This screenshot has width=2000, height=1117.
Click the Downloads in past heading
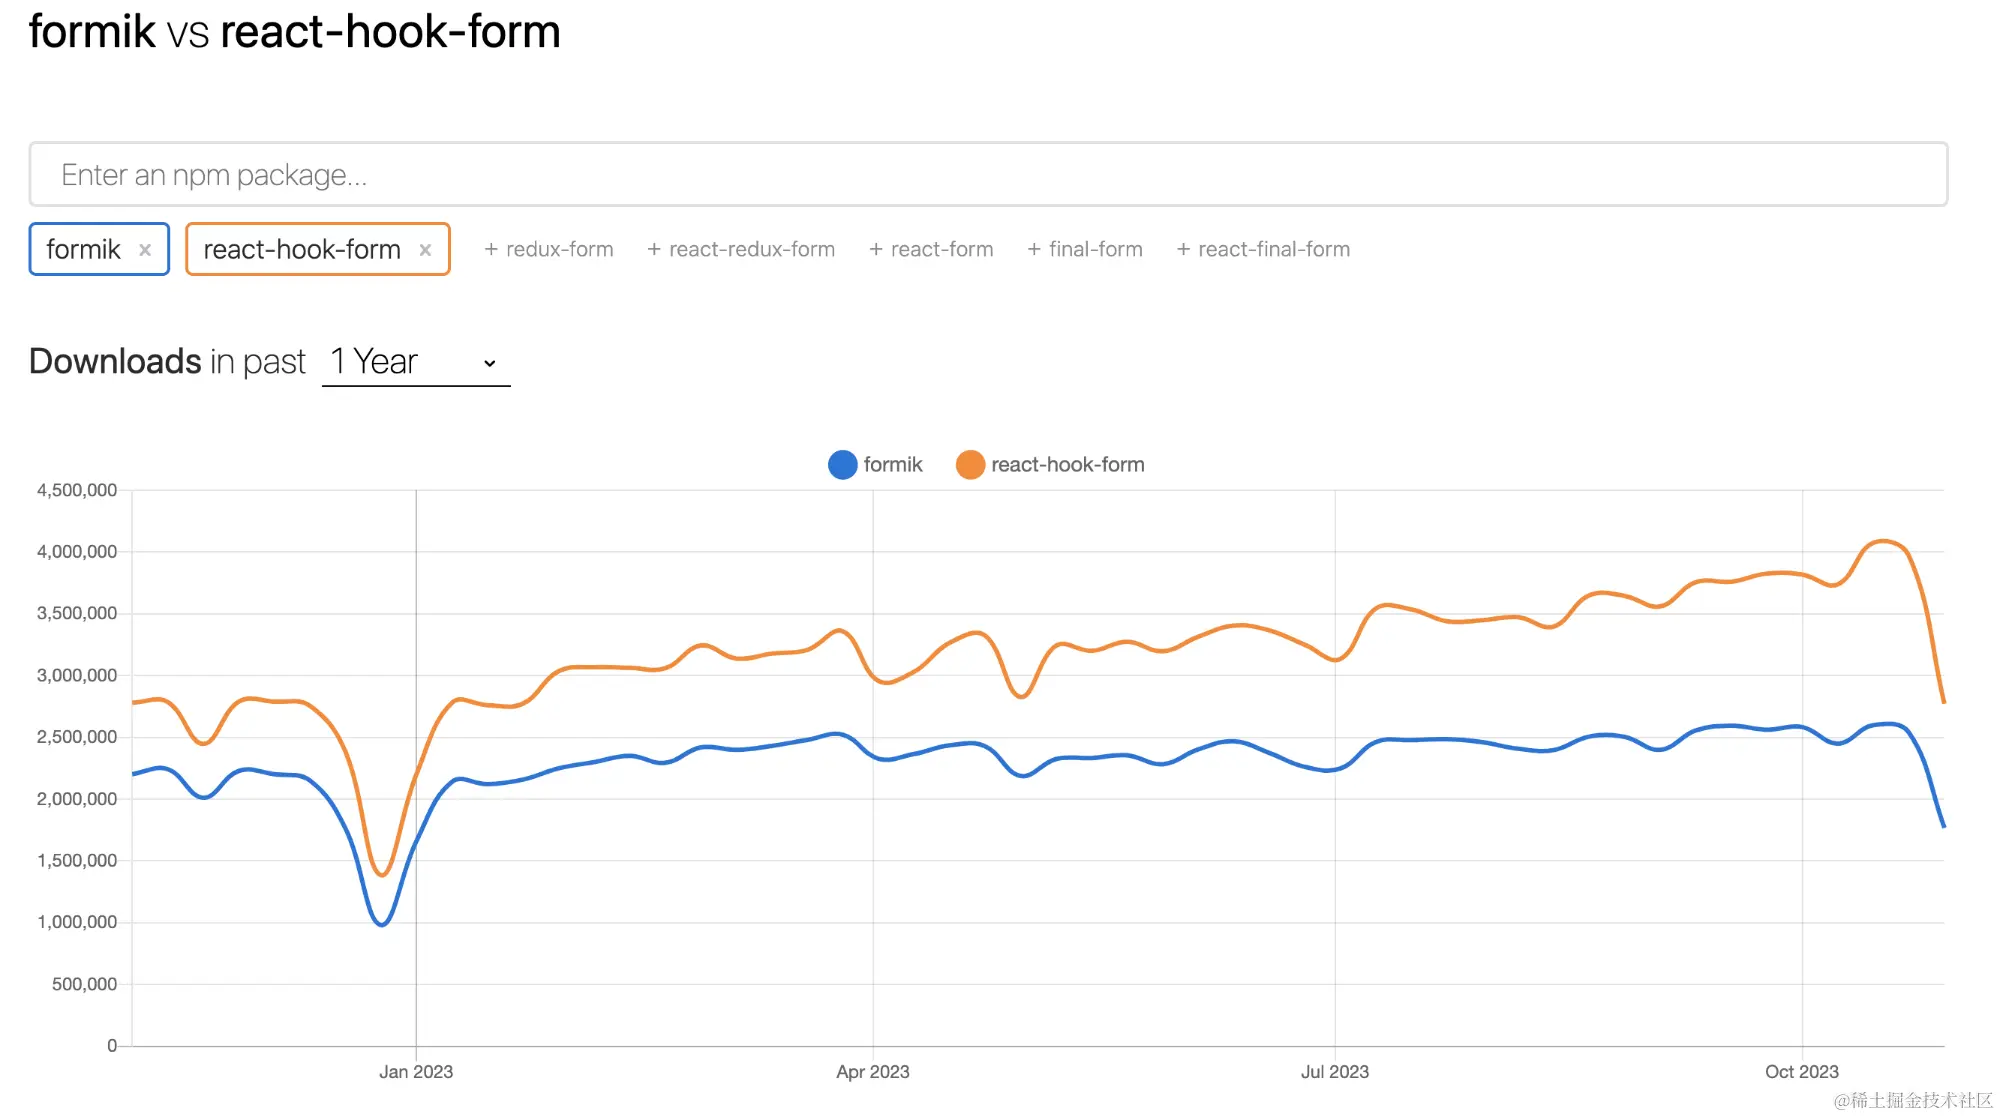(167, 361)
